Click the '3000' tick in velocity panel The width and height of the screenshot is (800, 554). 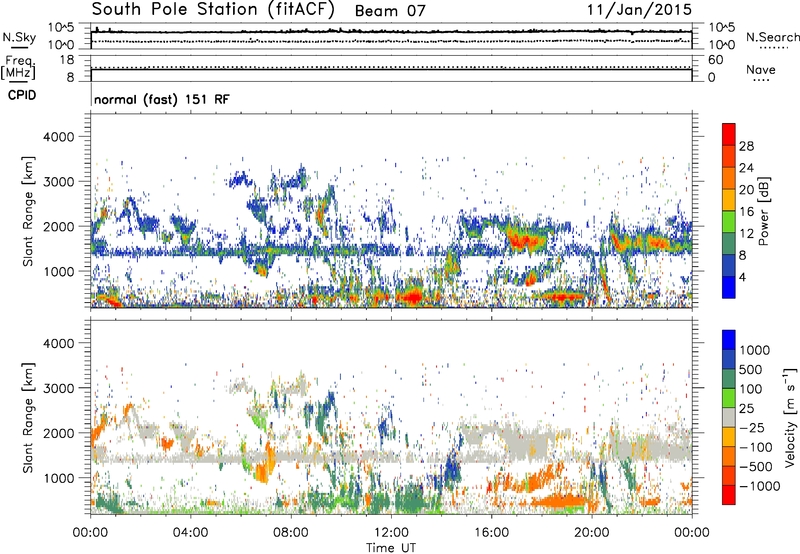click(x=59, y=388)
